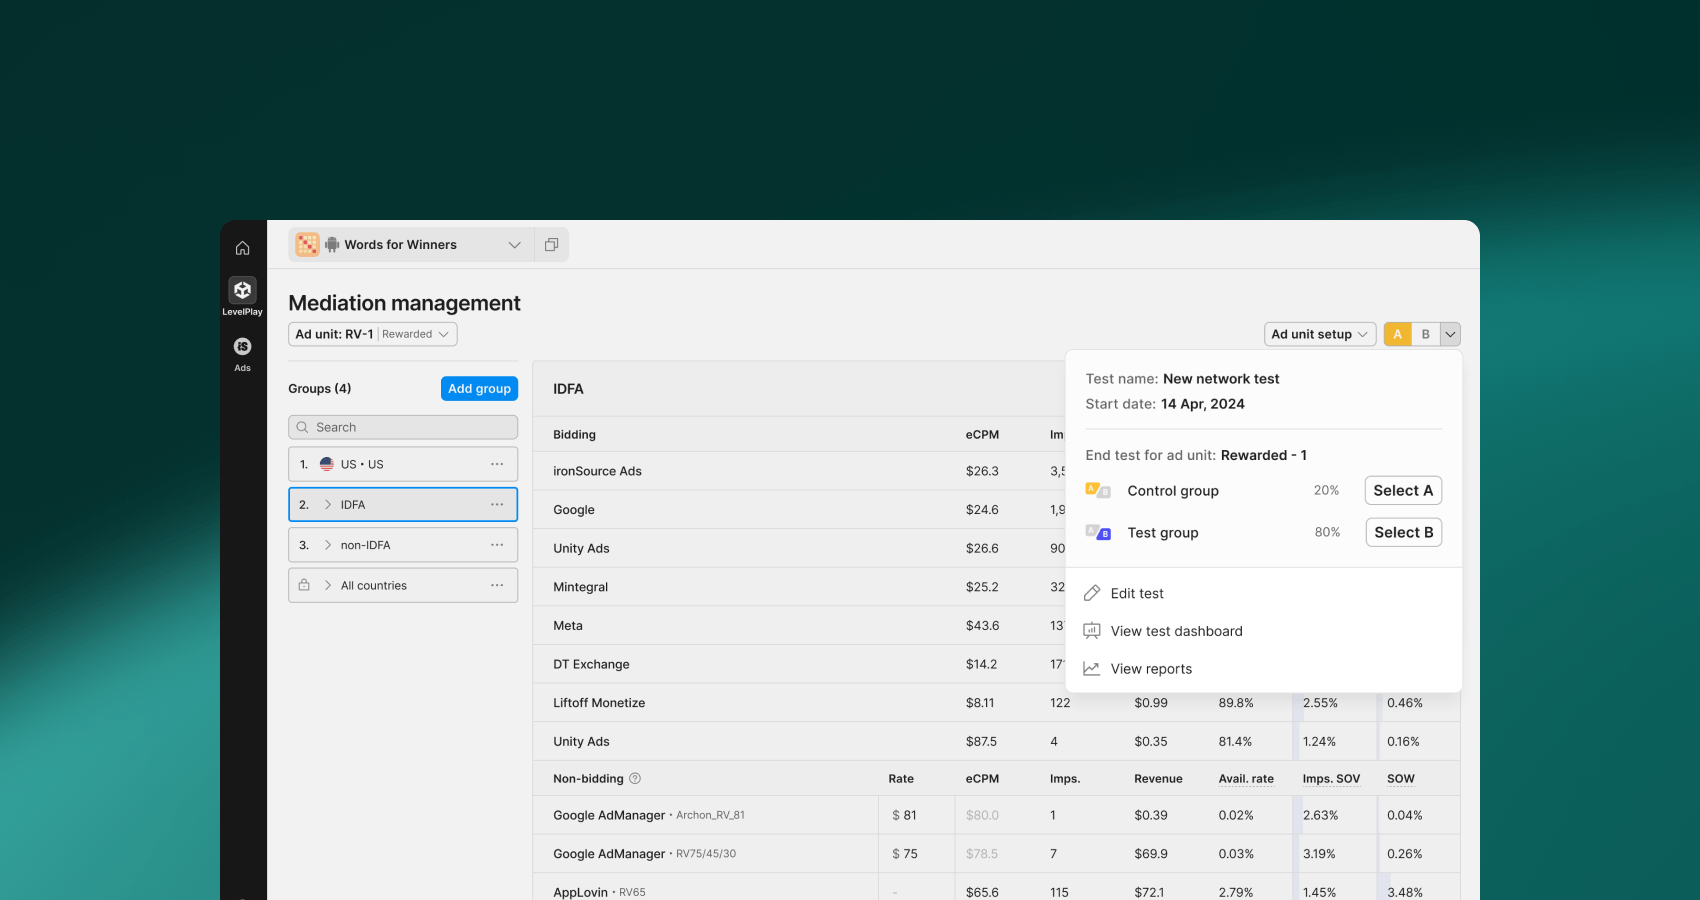Click the Add group button
Viewport: 1700px width, 900px height.
[479, 388]
